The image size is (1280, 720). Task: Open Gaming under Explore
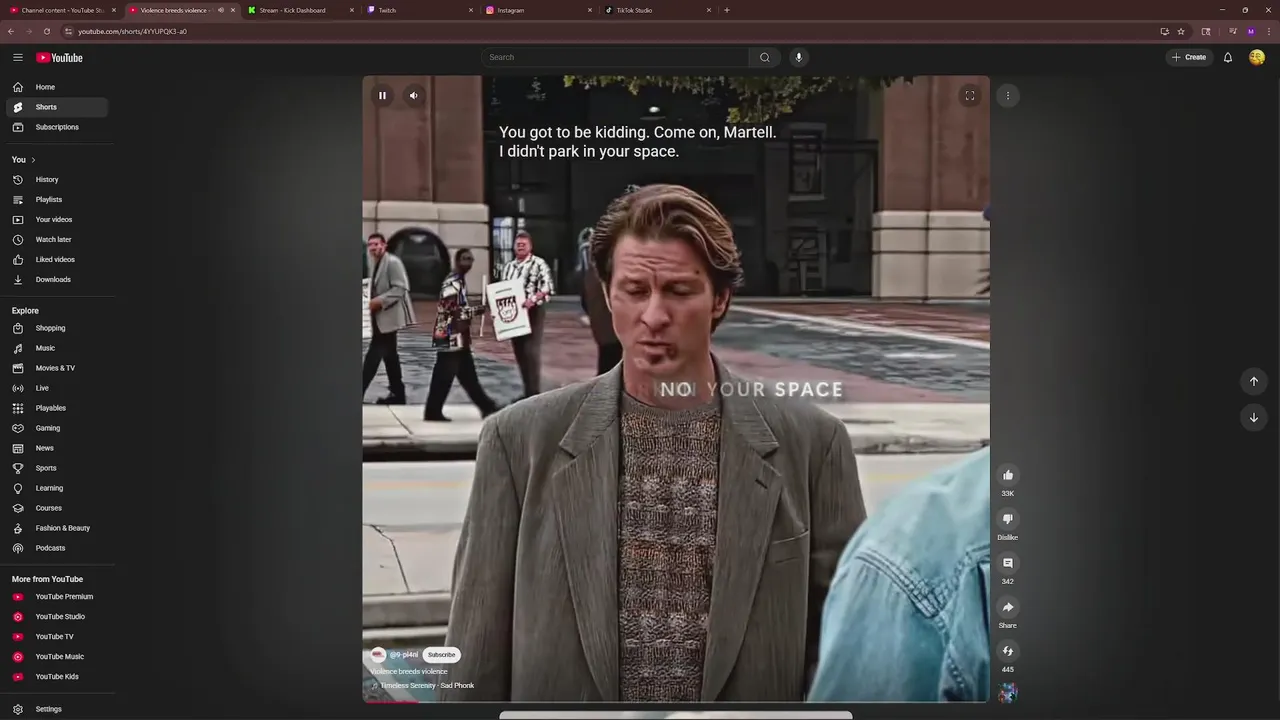pyautogui.click(x=57, y=428)
